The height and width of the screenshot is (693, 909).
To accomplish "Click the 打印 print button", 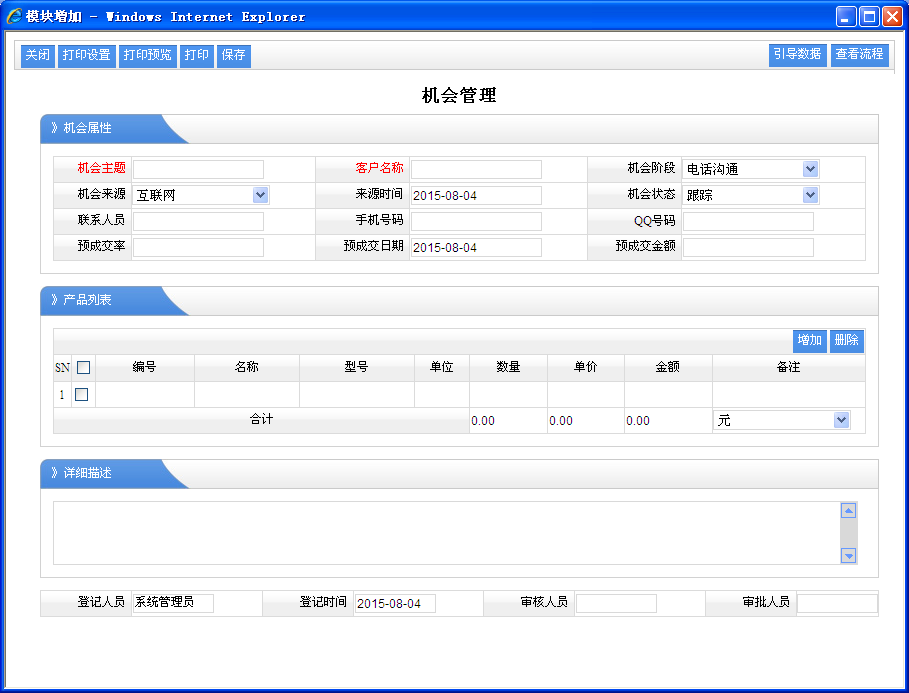I will click(x=197, y=55).
